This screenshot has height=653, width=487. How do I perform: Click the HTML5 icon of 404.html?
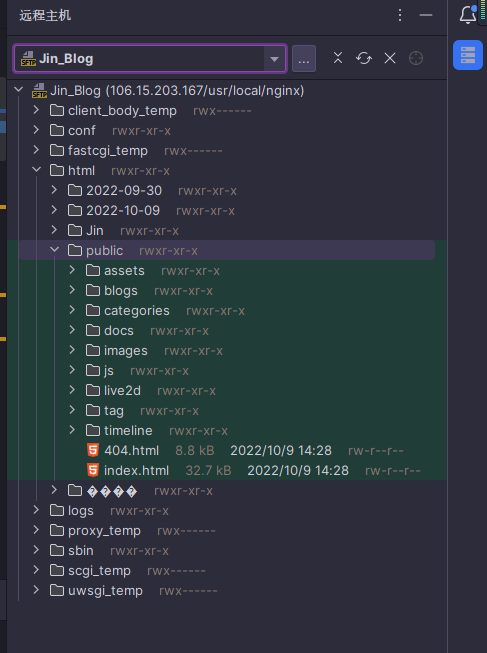point(92,450)
